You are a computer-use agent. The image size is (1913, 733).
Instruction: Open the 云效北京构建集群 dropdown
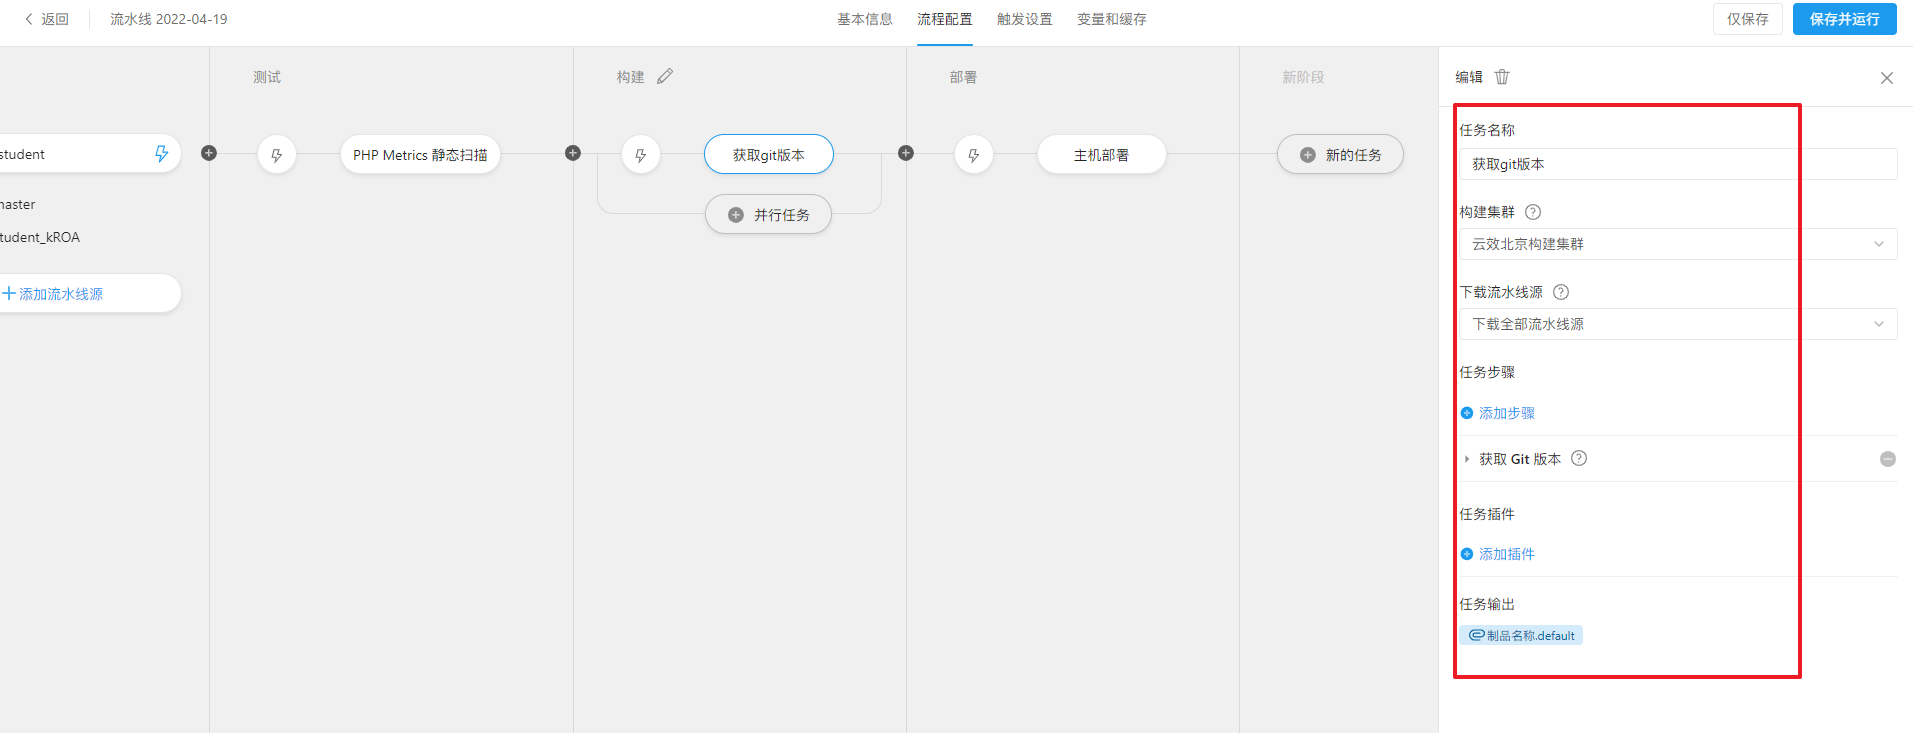coord(1678,244)
